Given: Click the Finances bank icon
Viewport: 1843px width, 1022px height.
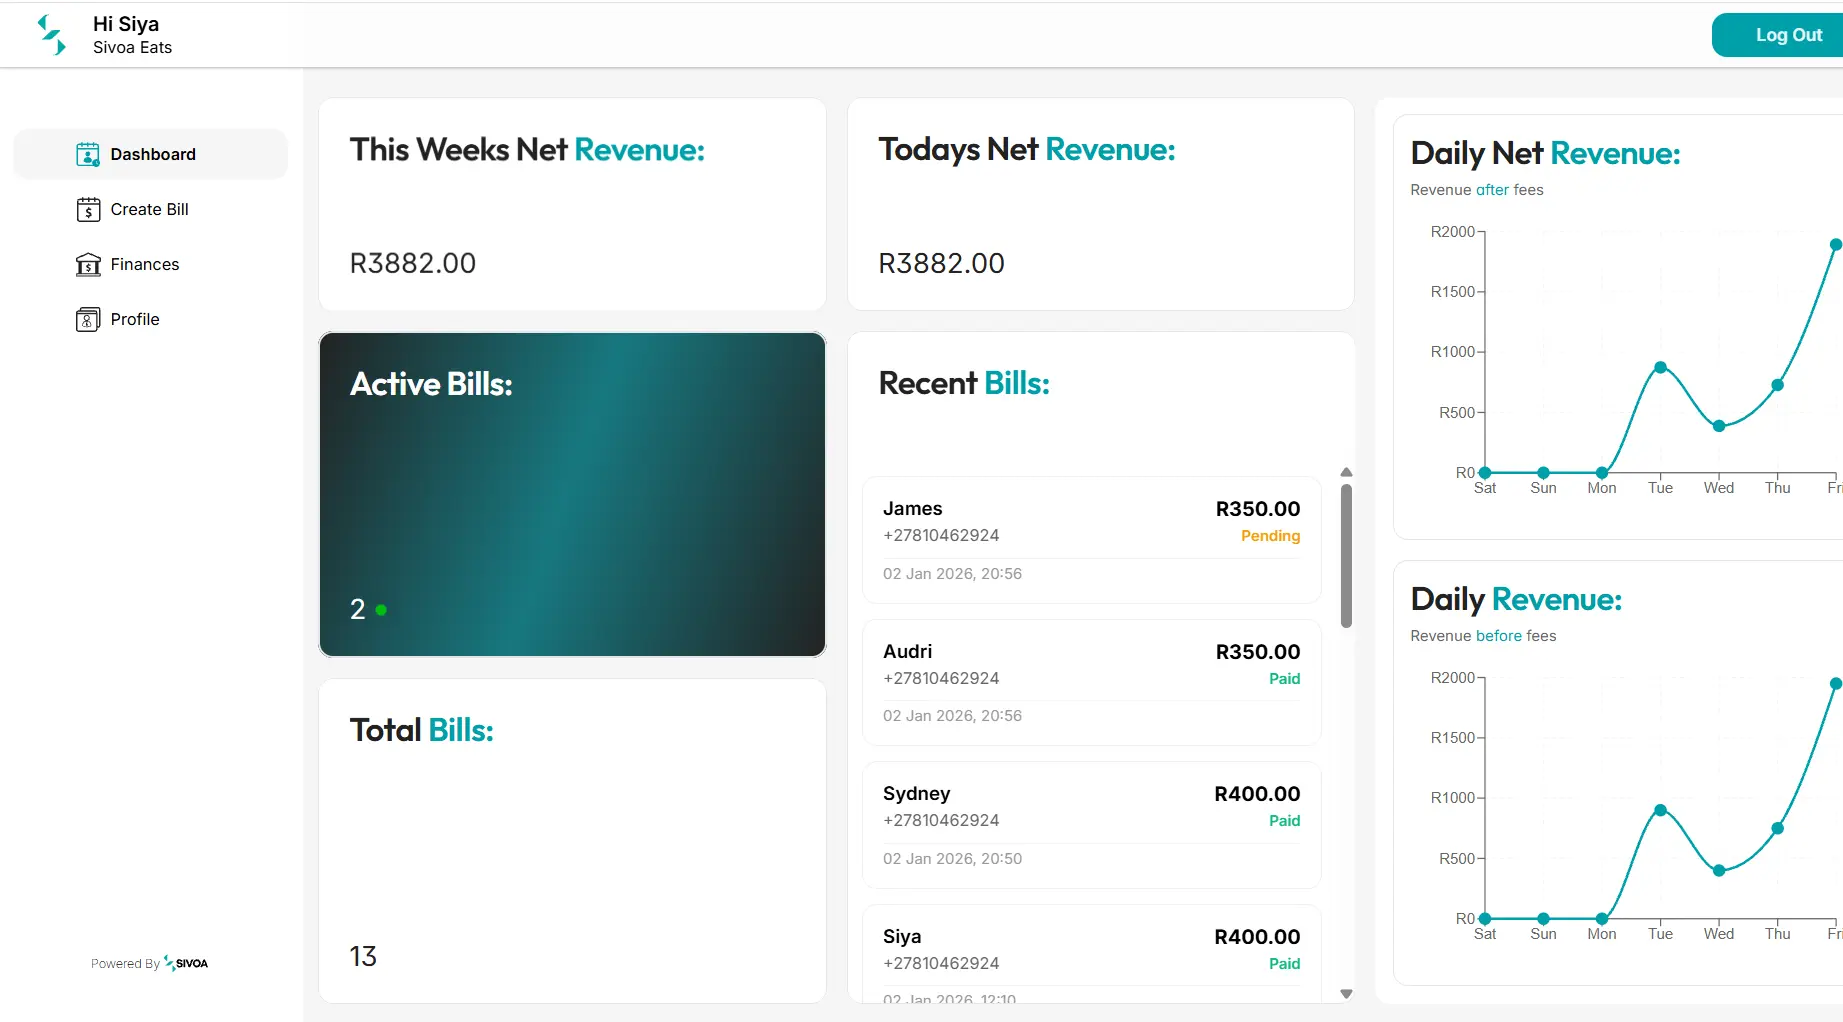Looking at the screenshot, I should tap(88, 264).
